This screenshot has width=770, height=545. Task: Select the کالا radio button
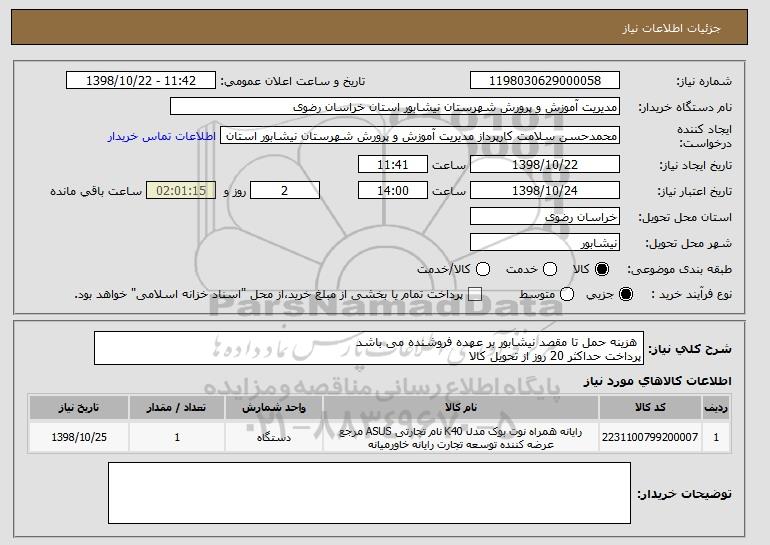601,269
